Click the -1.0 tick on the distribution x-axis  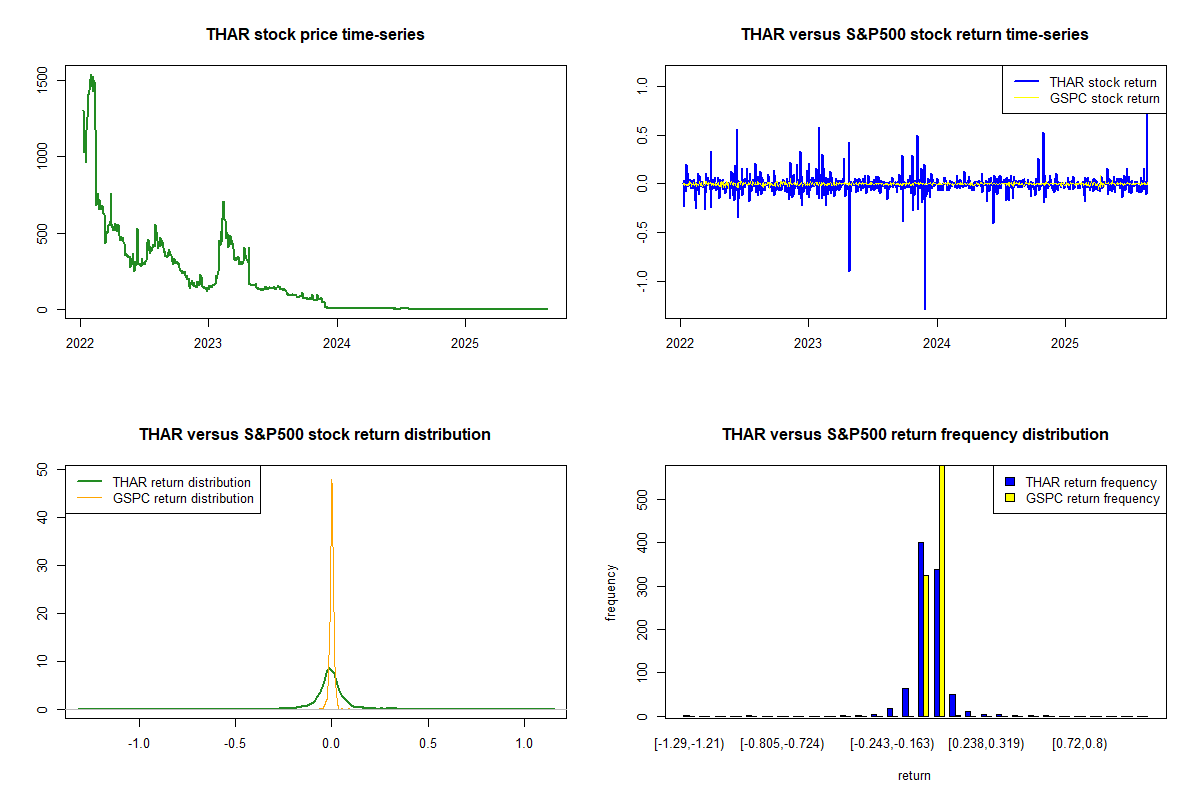(139, 744)
